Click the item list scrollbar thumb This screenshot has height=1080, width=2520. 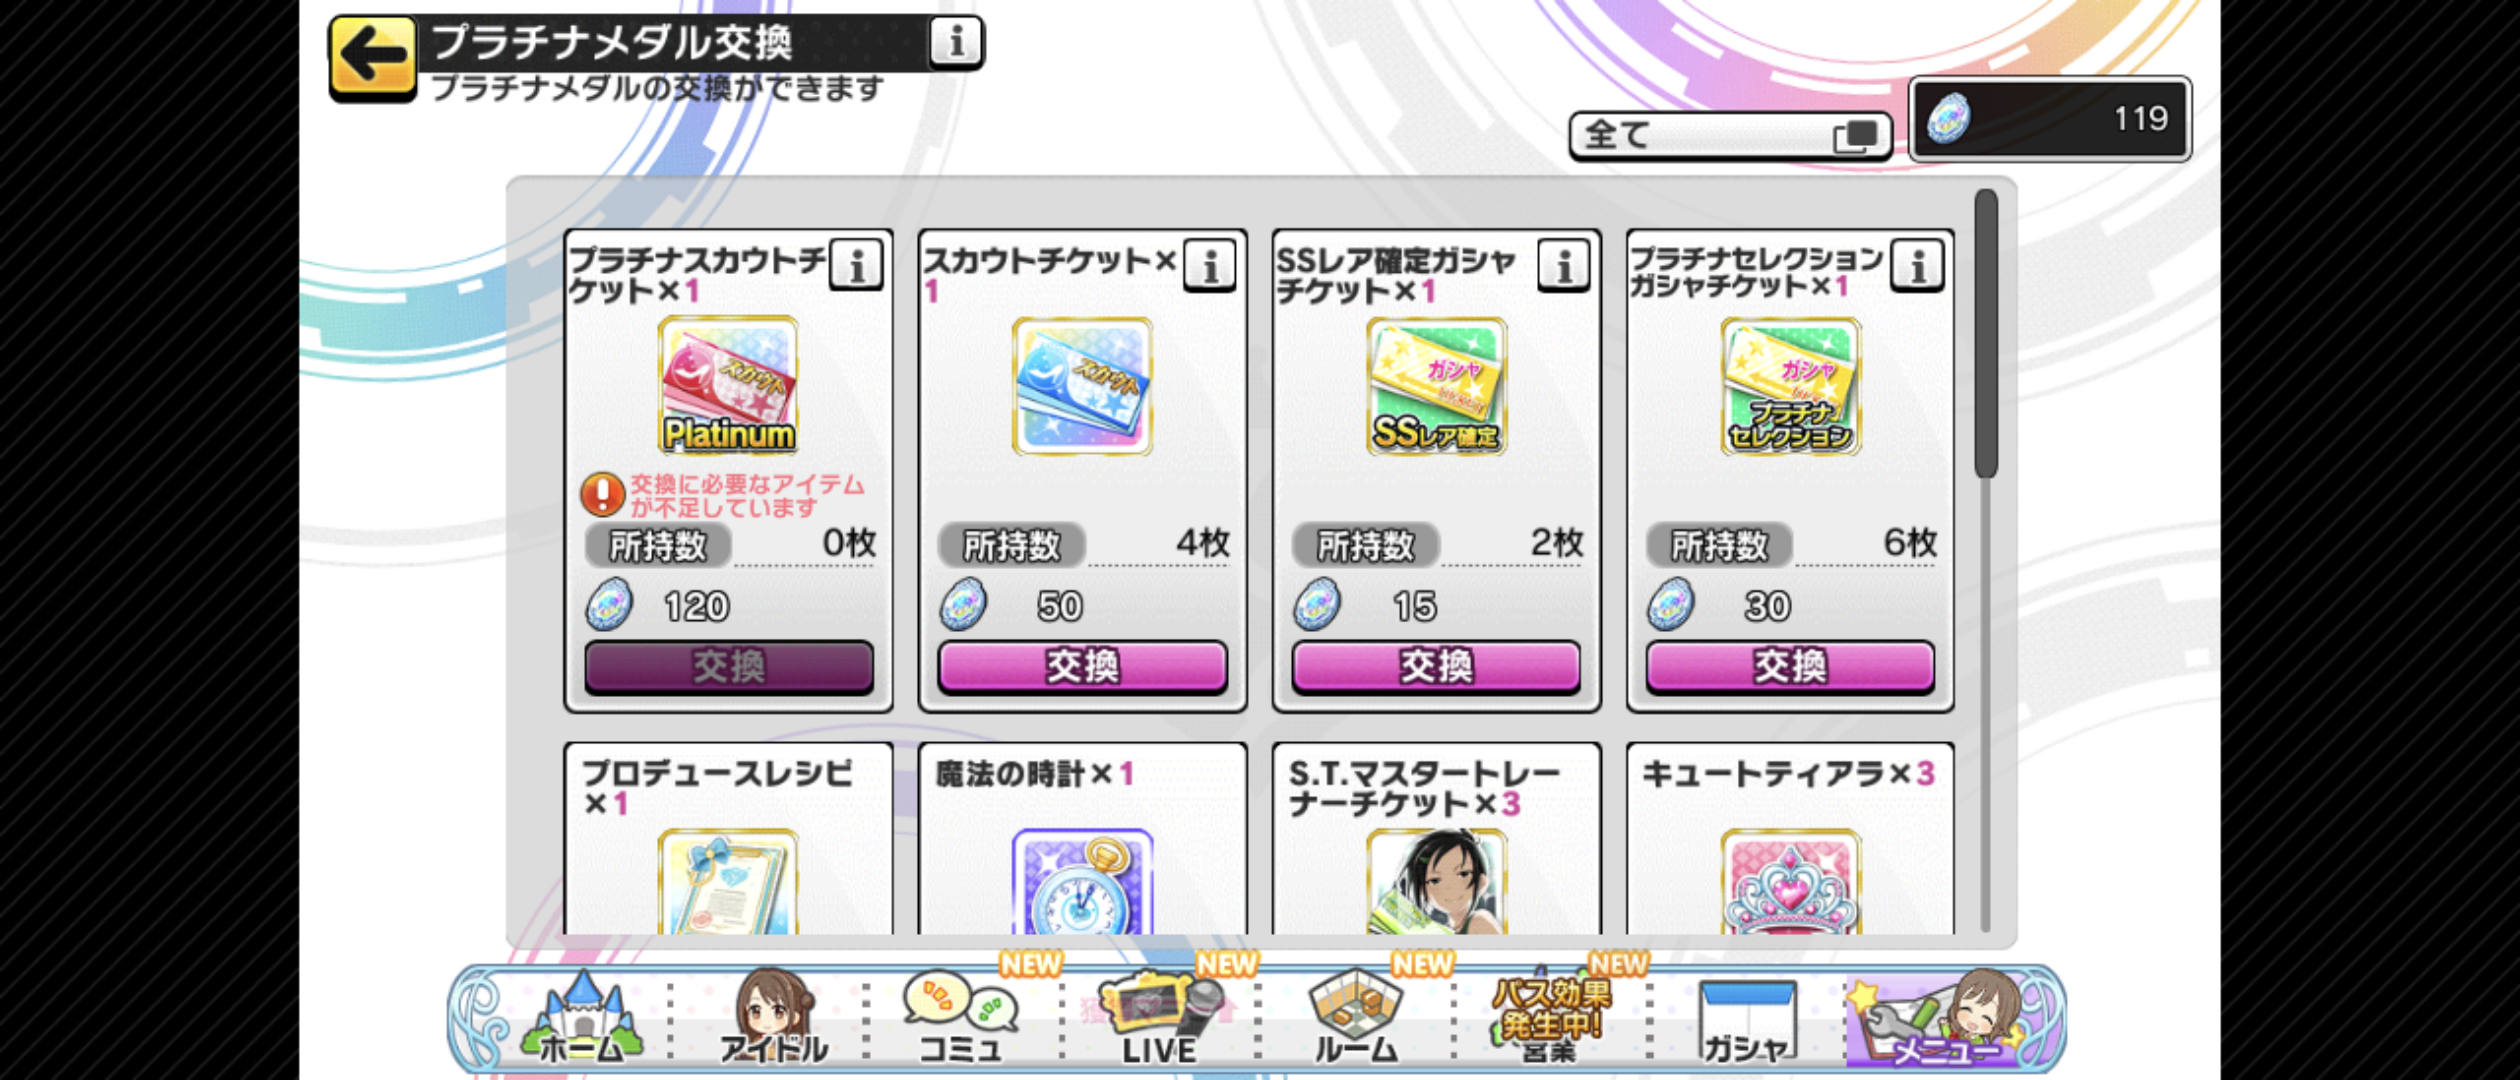point(1986,334)
